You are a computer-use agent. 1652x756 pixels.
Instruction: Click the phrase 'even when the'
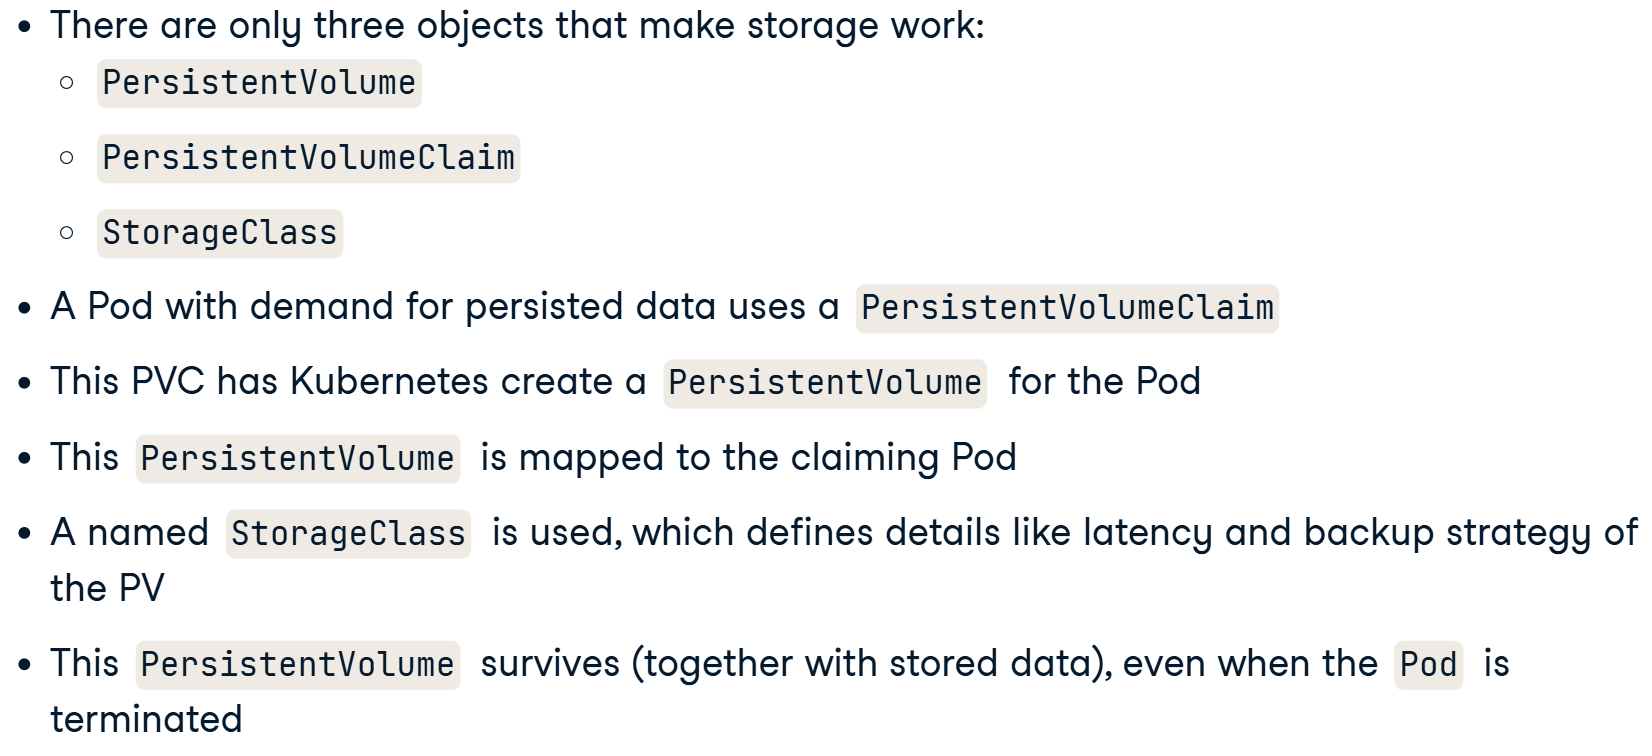coord(1250,664)
